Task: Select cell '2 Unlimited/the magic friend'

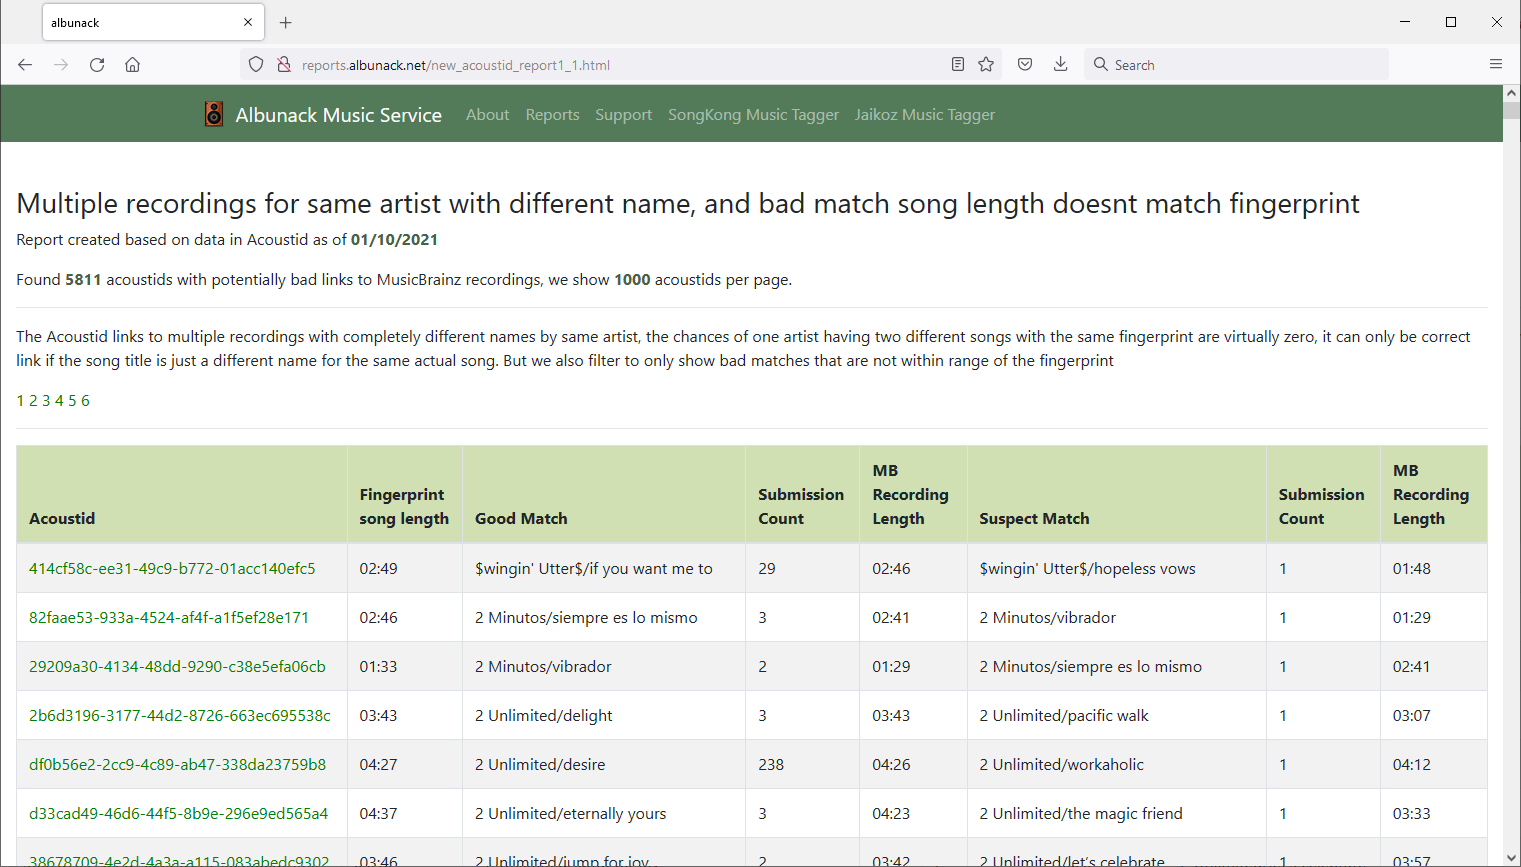Action: 1116,813
